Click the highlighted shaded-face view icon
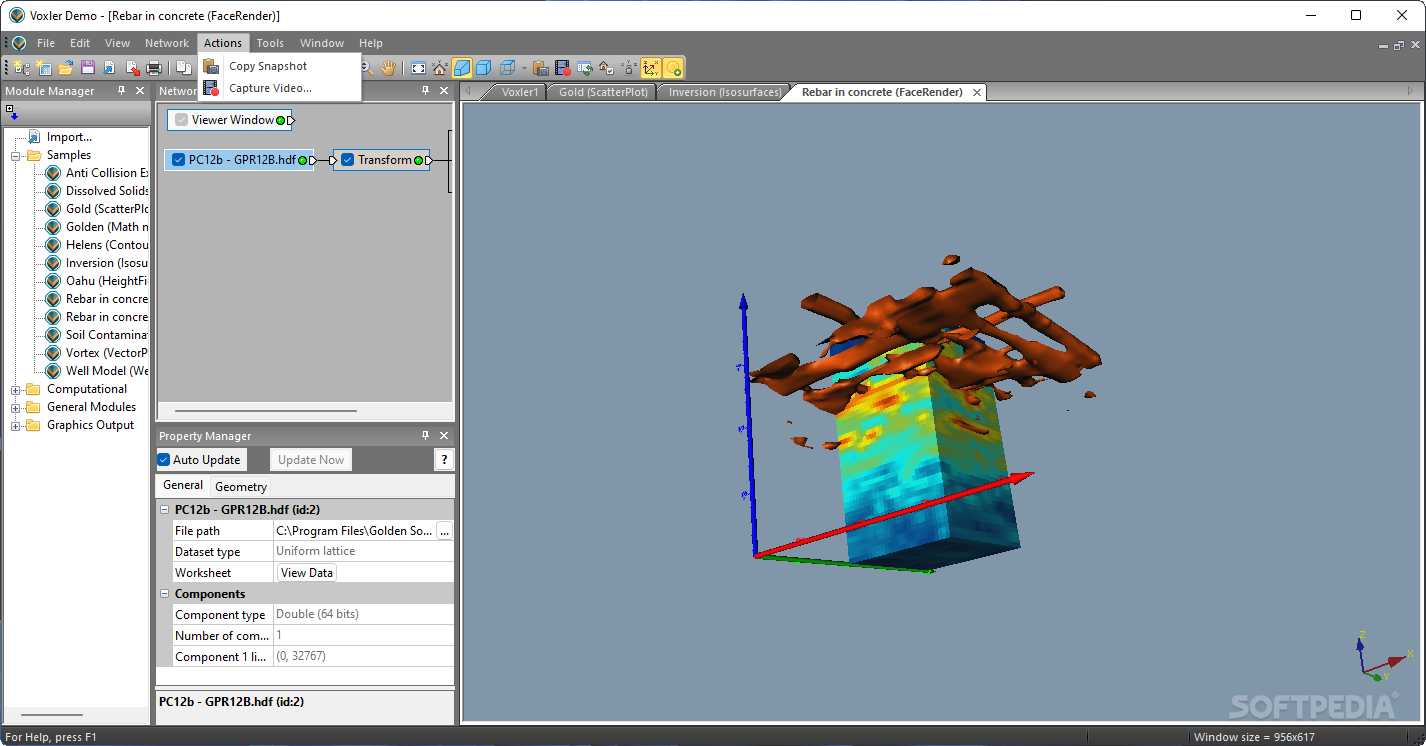Screen dimensions: 1426x746 [x=462, y=68]
